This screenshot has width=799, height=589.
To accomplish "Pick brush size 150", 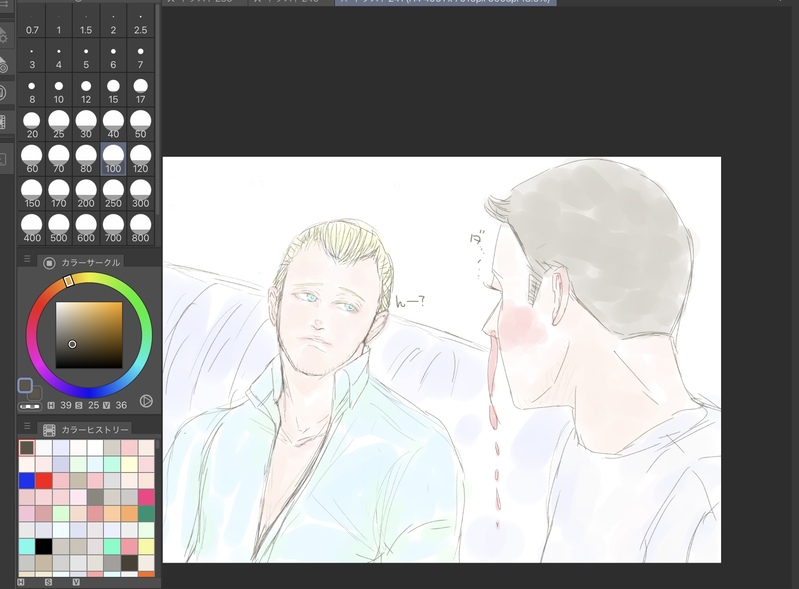I will click(x=32, y=194).
